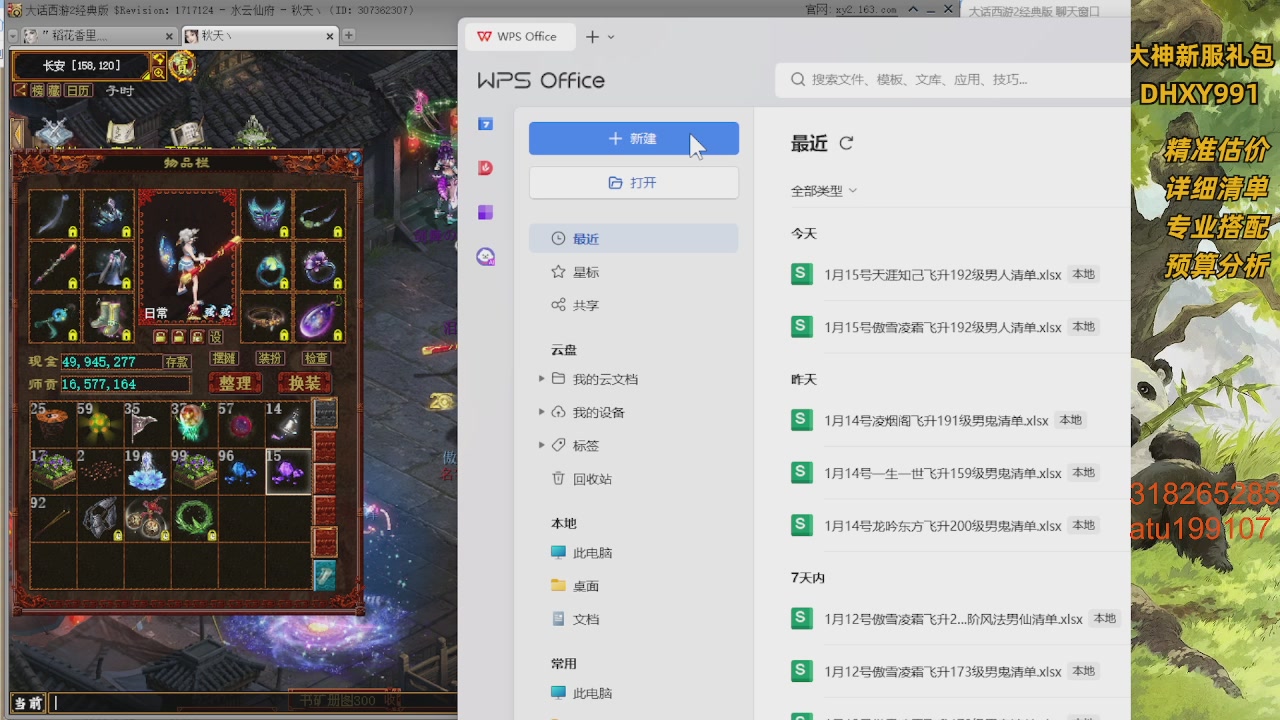Click the inventory item with count 25

[53, 424]
